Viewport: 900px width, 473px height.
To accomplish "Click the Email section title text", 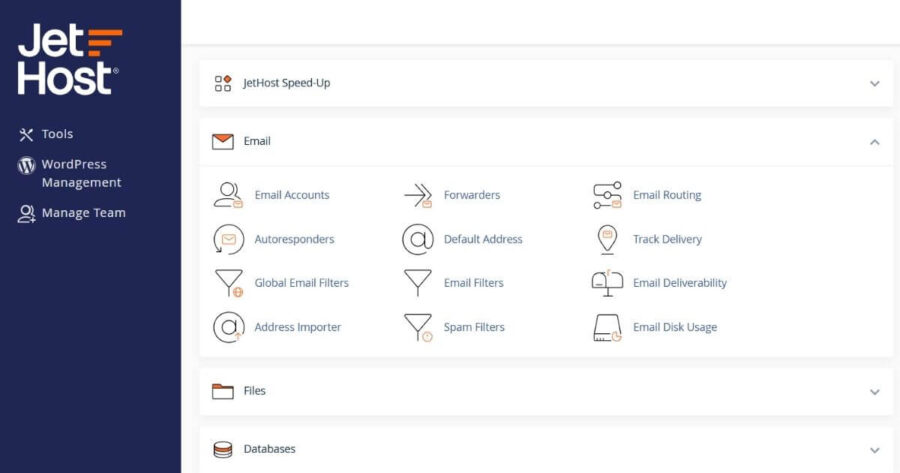I will click(257, 141).
